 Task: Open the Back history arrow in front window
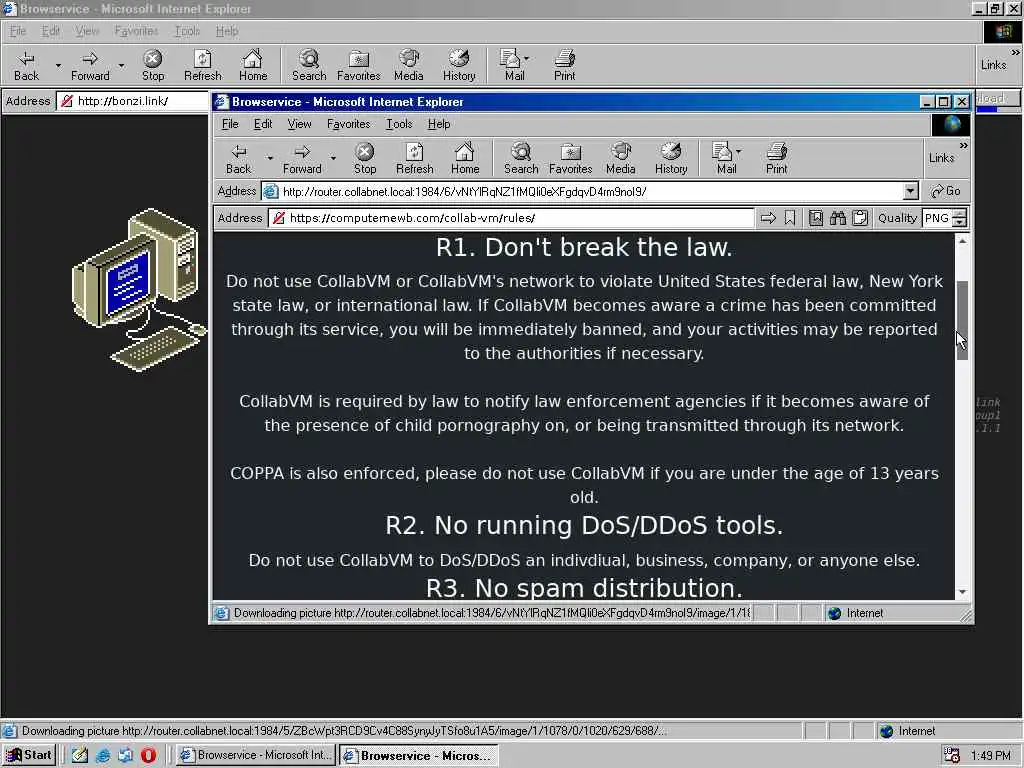[270, 159]
